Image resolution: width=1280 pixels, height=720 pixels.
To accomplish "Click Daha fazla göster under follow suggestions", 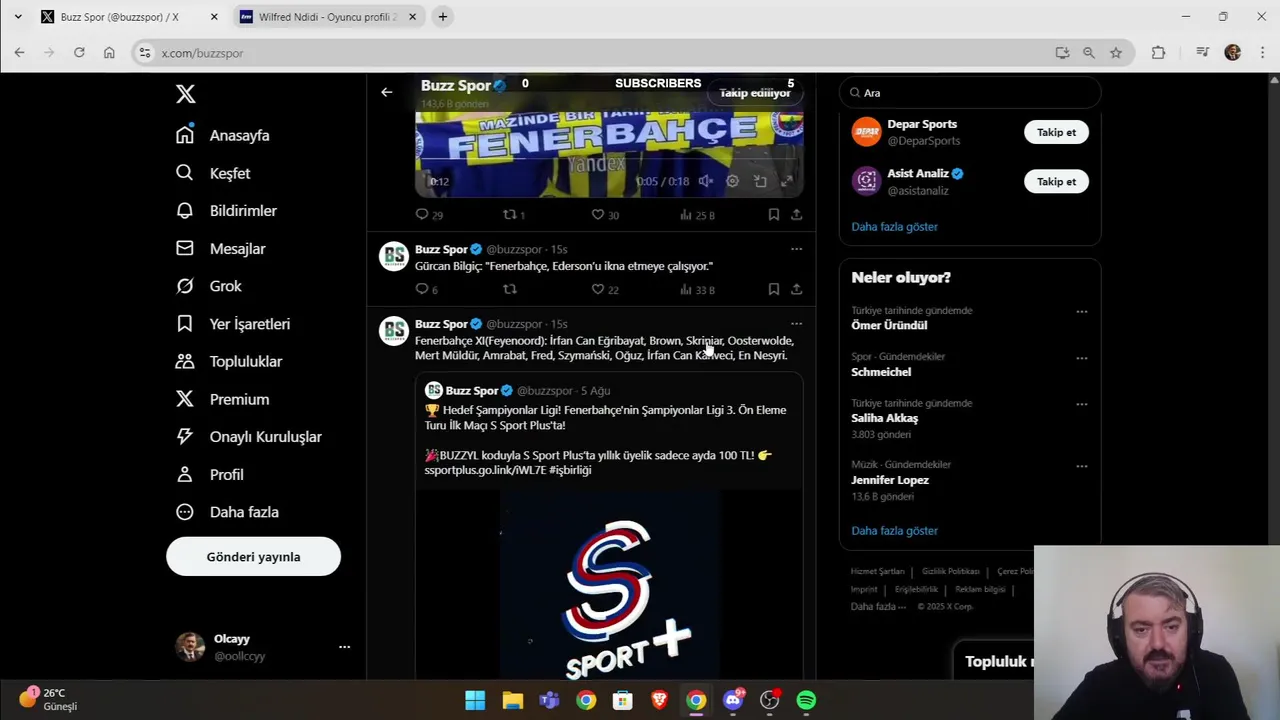I will (x=894, y=227).
